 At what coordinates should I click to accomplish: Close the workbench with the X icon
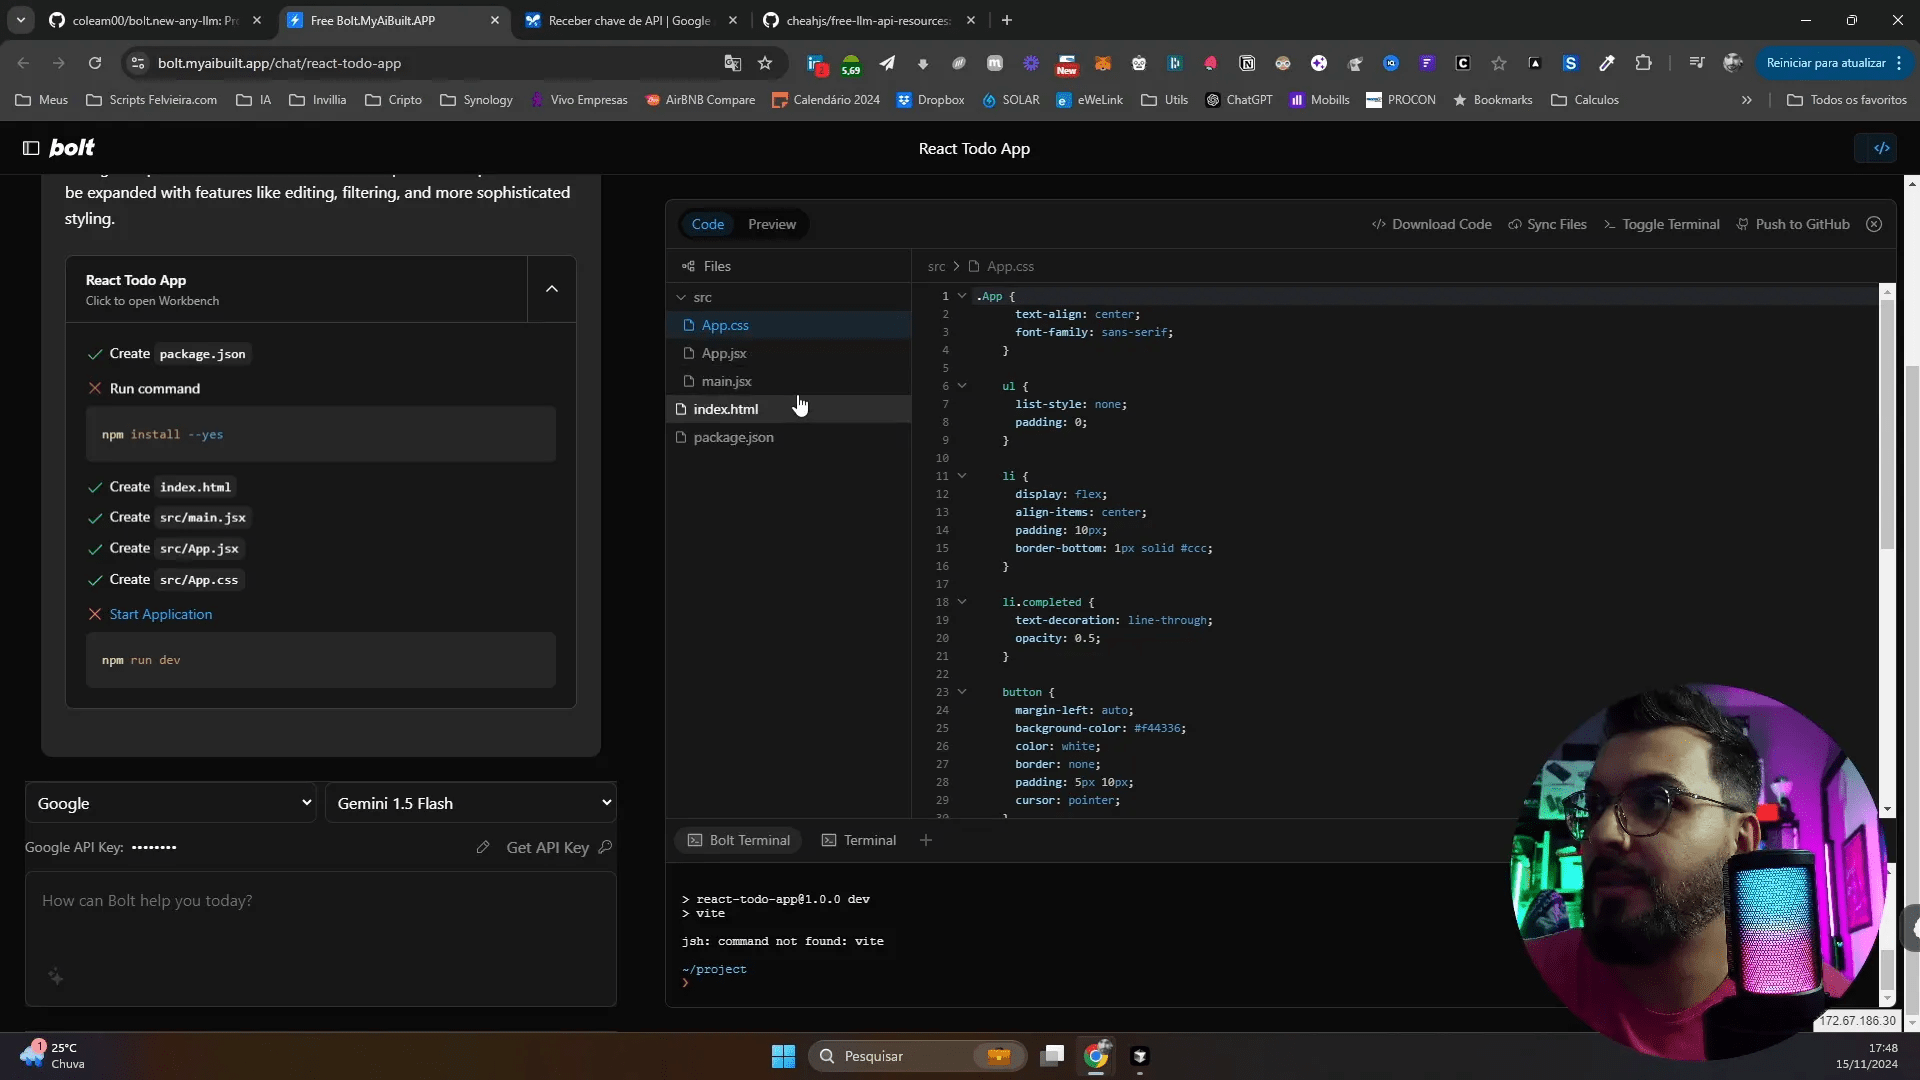click(x=1874, y=224)
